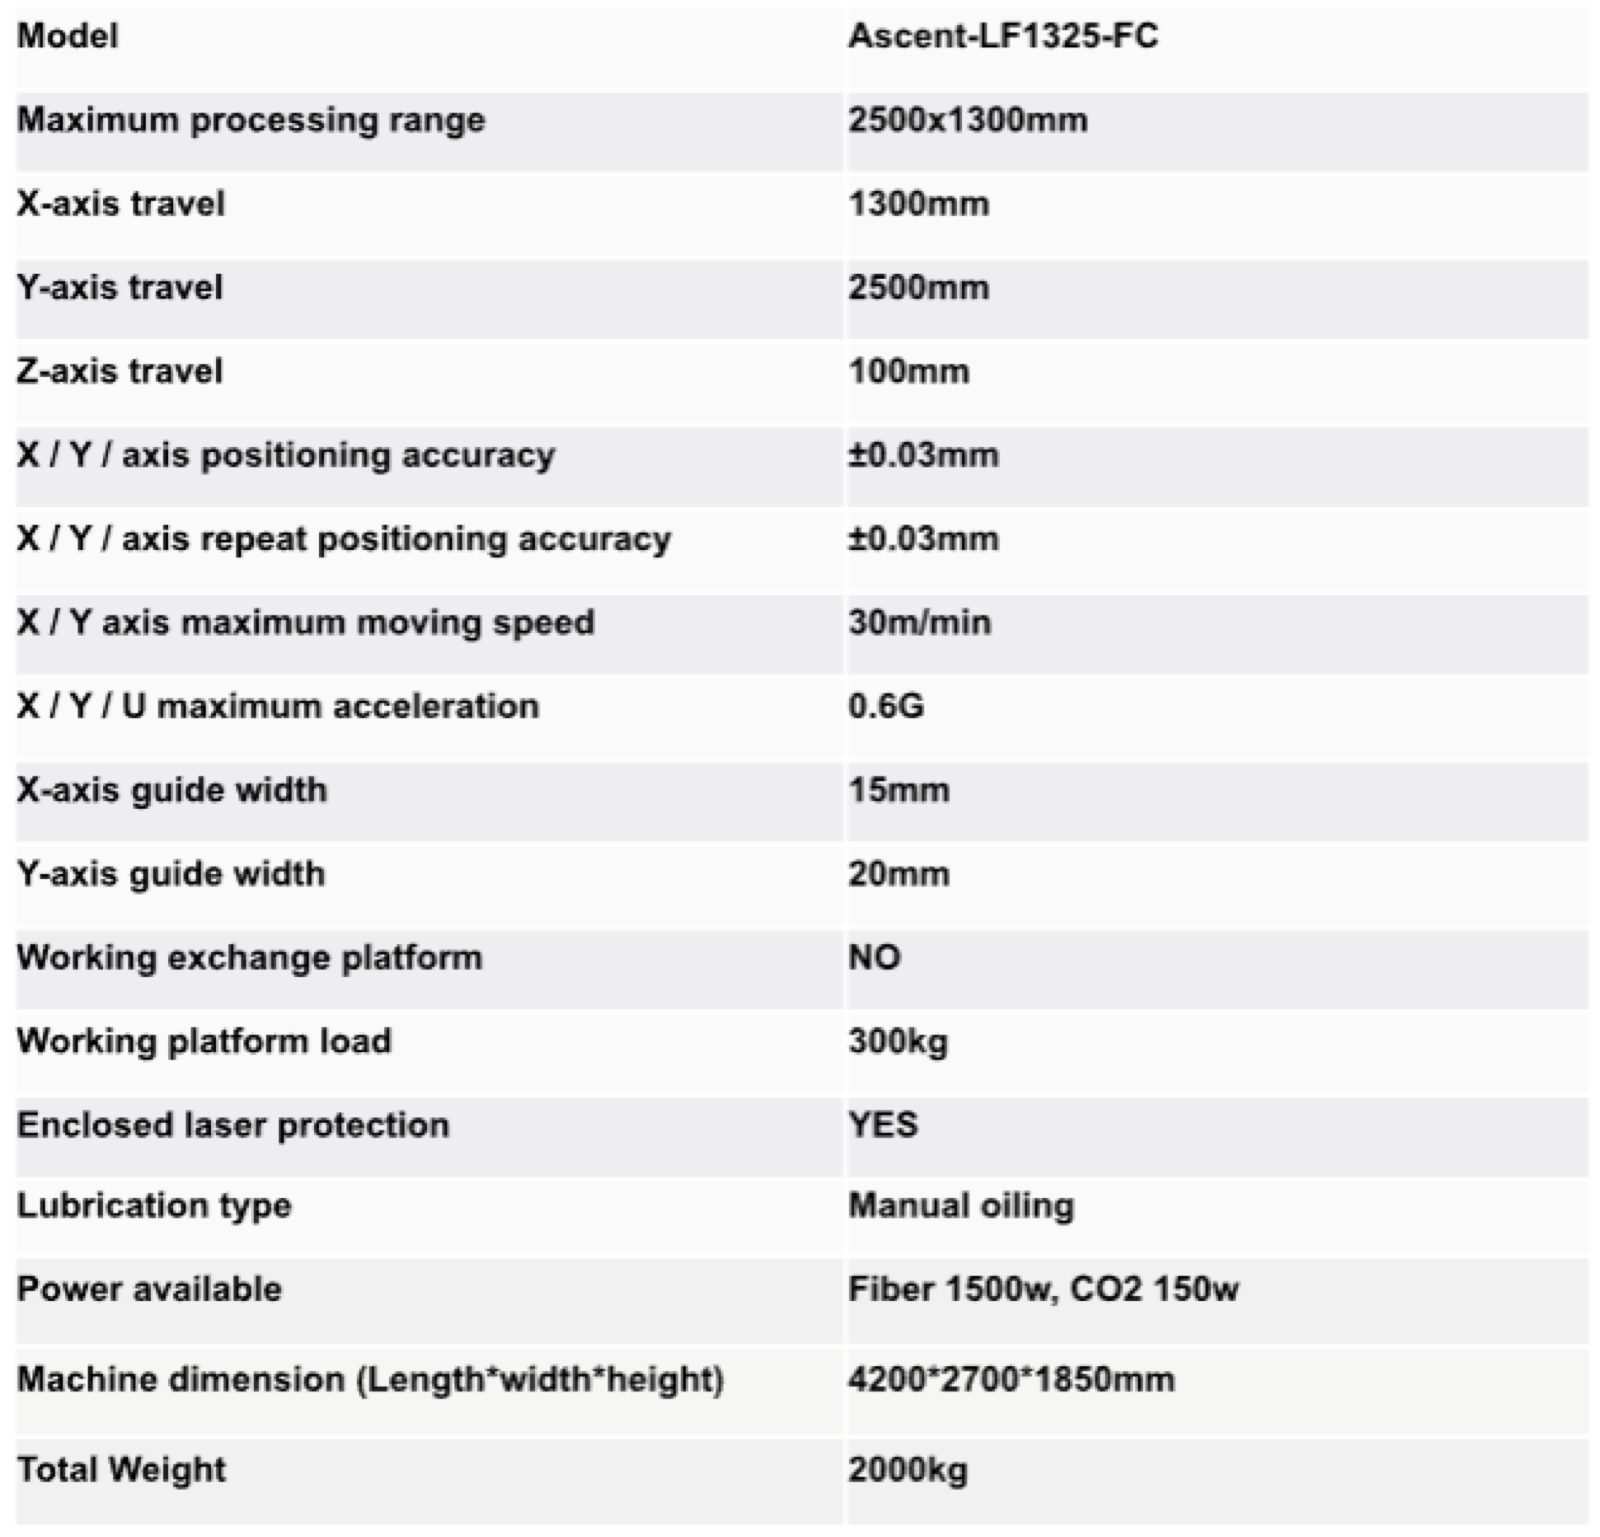Select the Maximum processing range label
The height and width of the screenshot is (1537, 1600).
(x=251, y=121)
